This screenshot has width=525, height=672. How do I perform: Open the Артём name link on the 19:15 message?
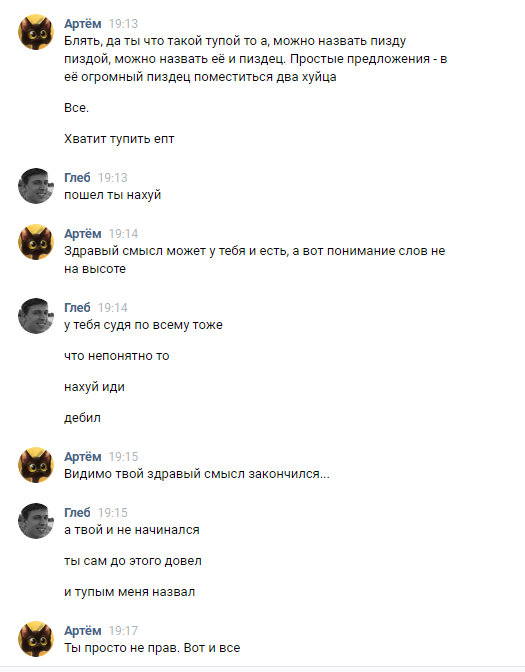click(83, 456)
